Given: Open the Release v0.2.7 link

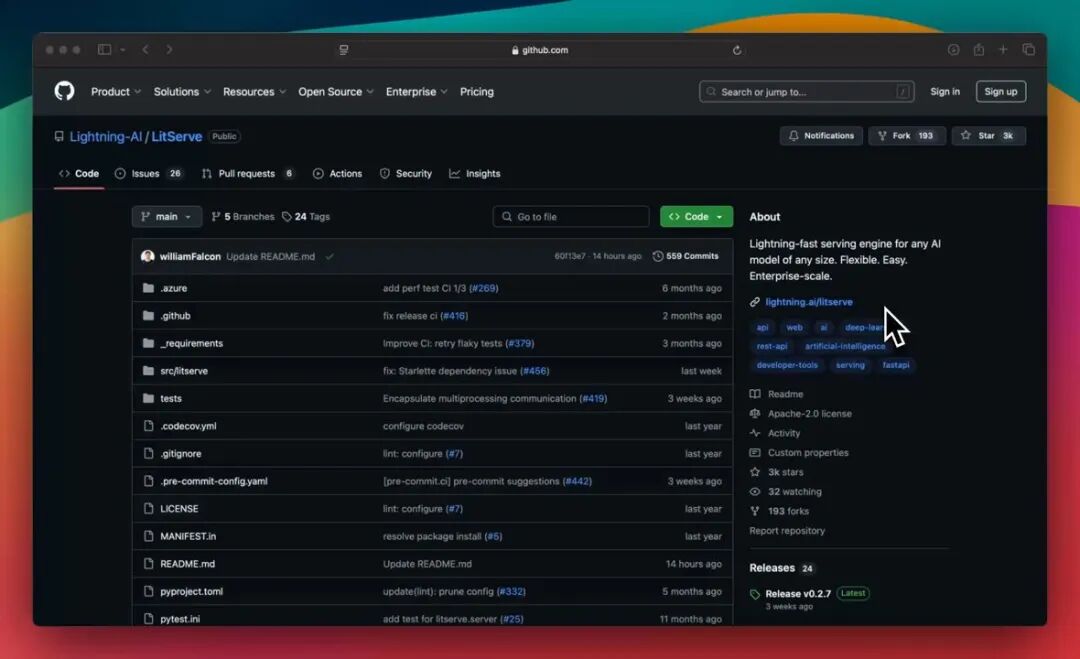Looking at the screenshot, I should point(798,594).
